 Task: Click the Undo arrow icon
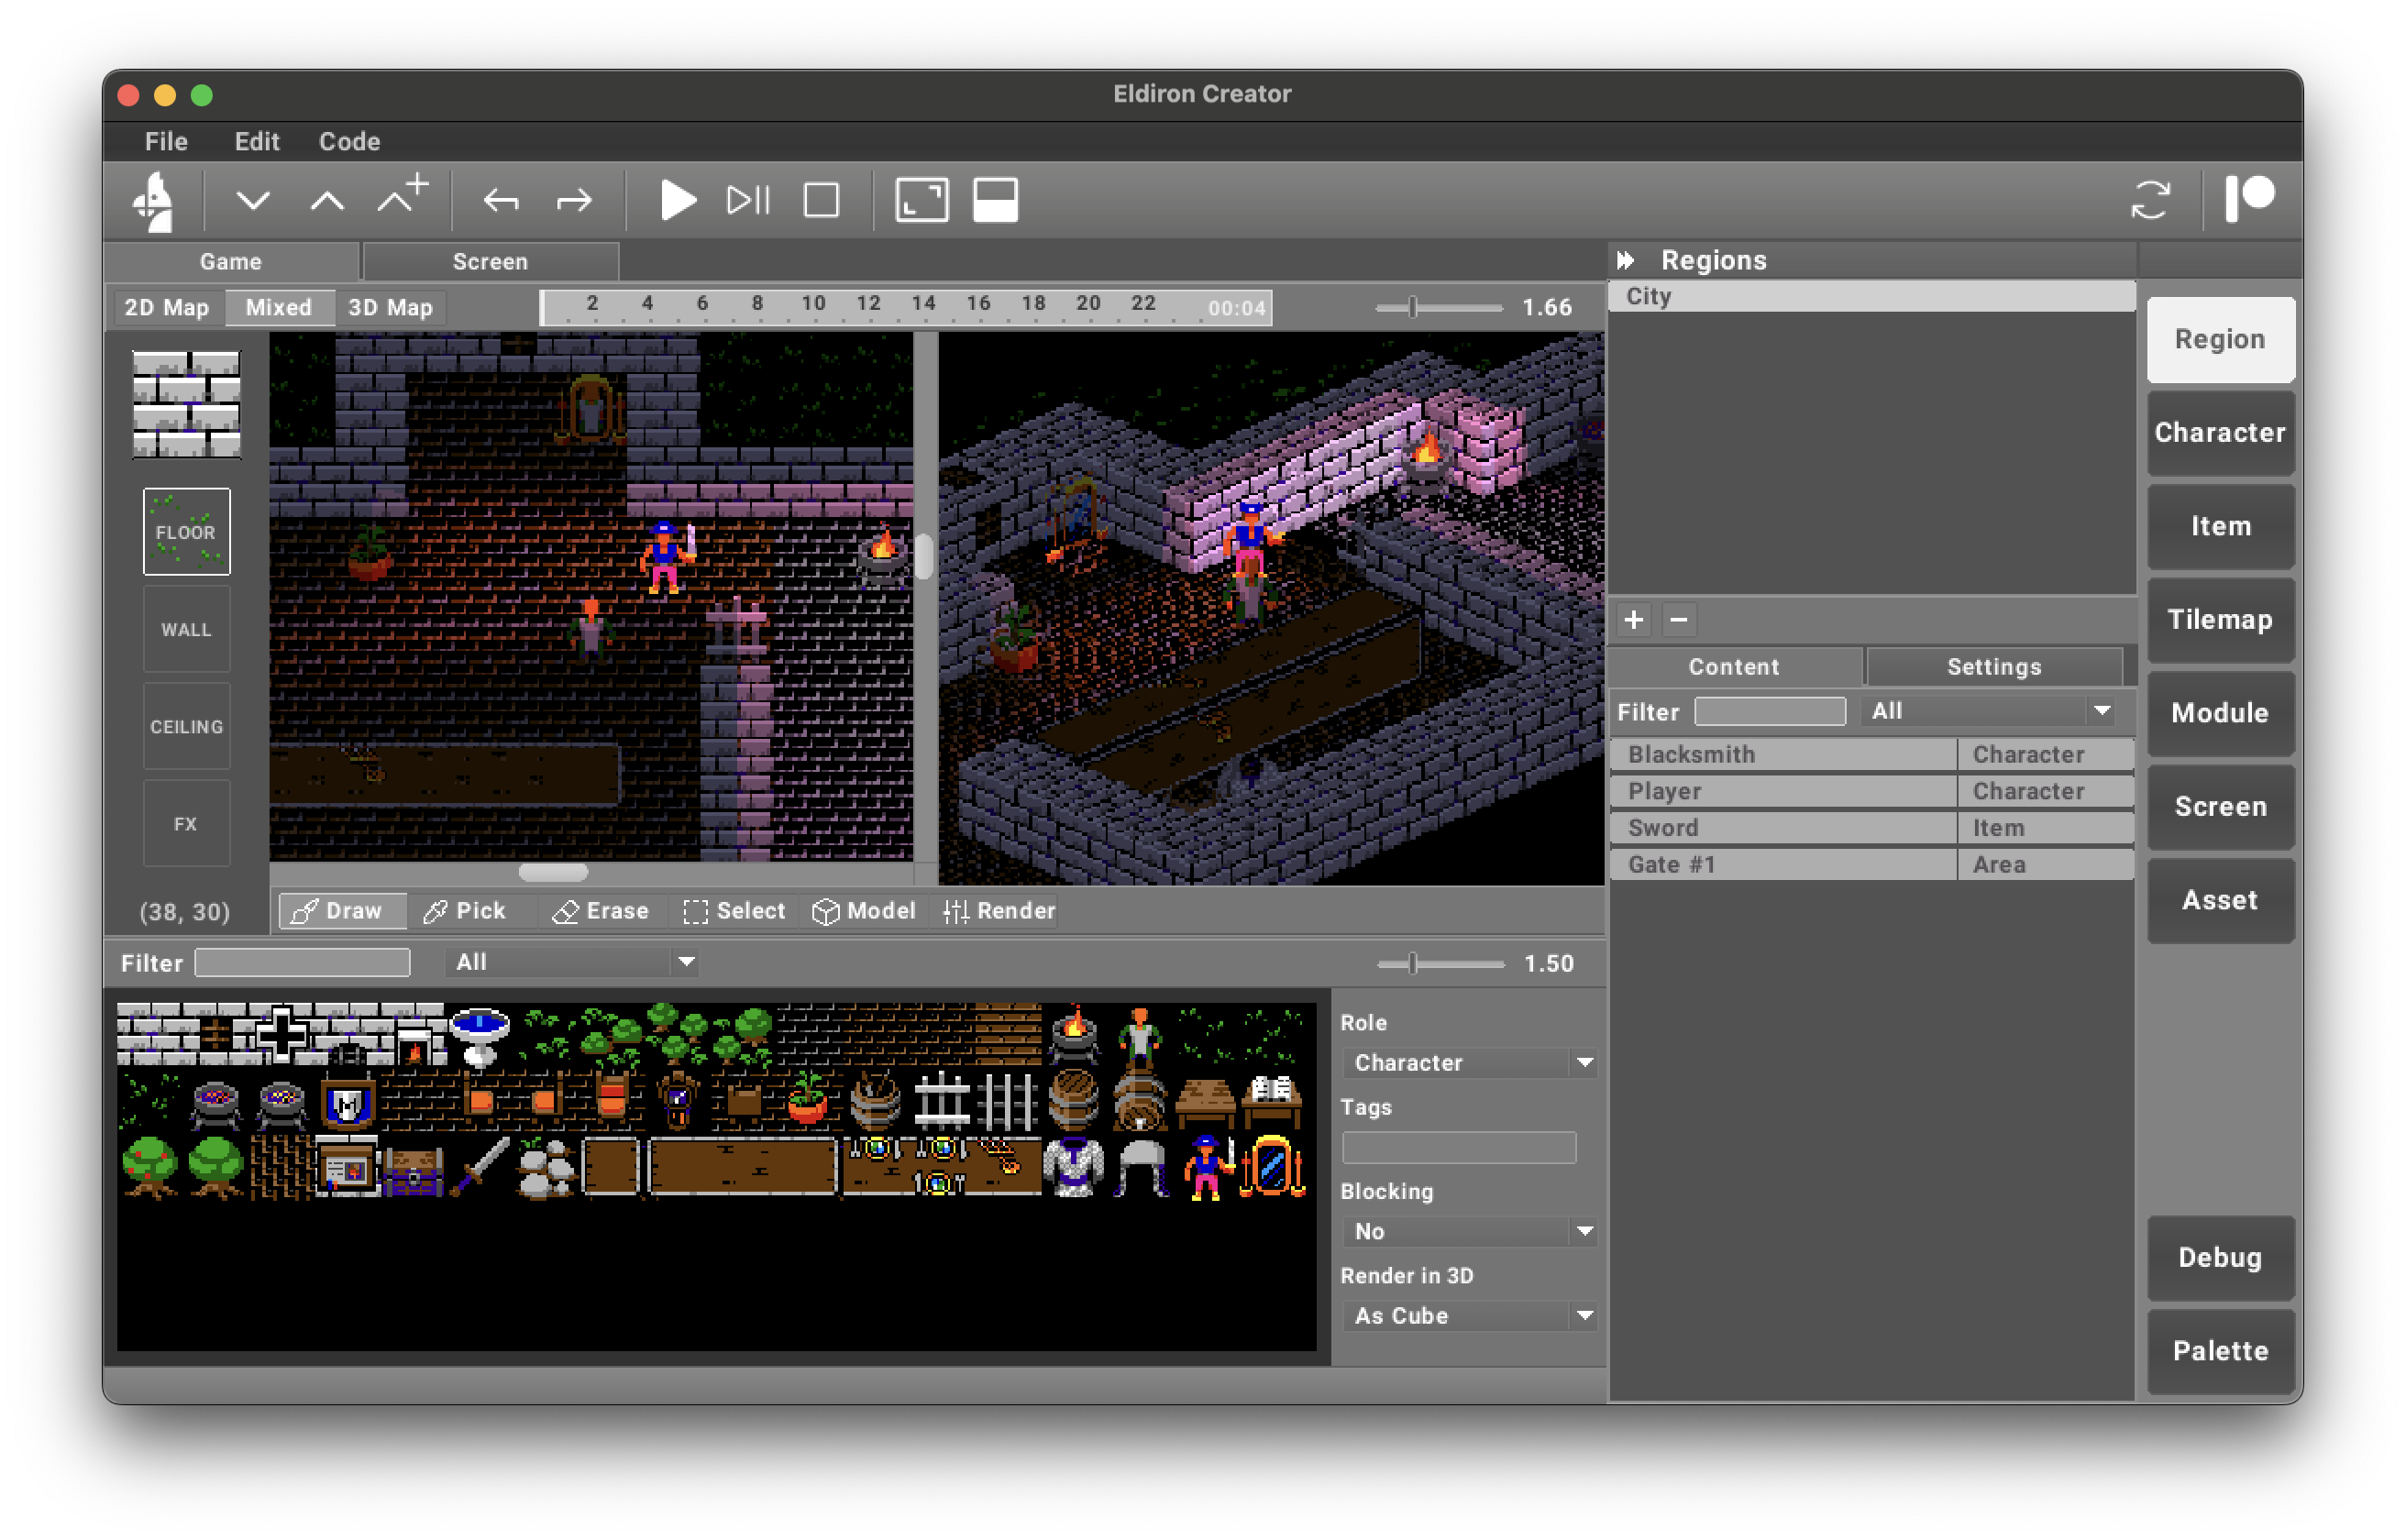[501, 201]
